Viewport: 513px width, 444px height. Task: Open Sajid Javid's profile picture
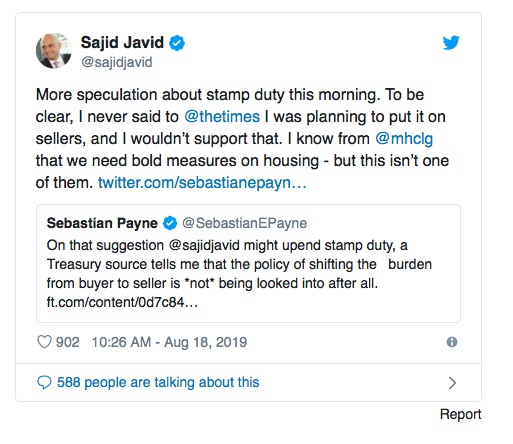pos(54,51)
